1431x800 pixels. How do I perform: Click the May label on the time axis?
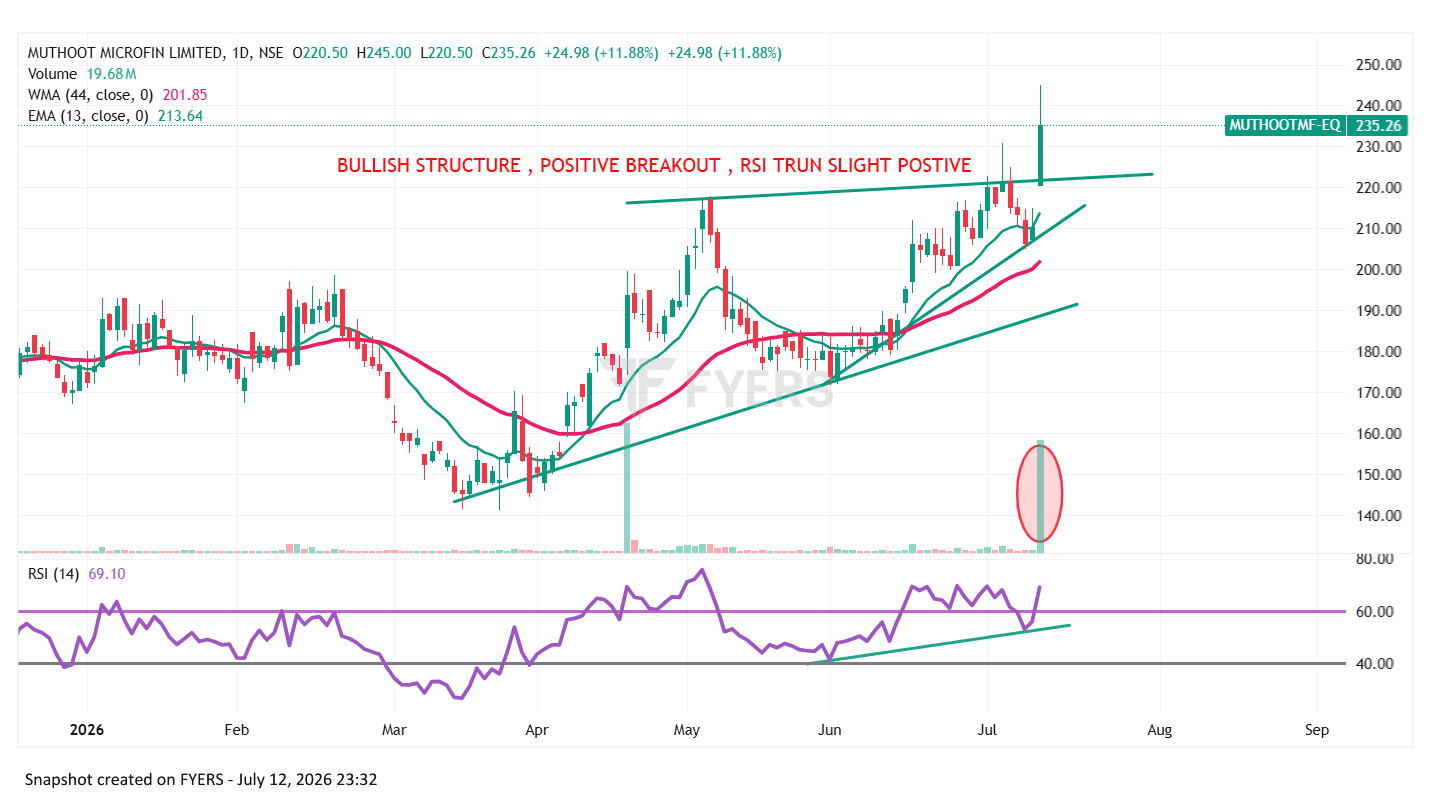click(686, 730)
